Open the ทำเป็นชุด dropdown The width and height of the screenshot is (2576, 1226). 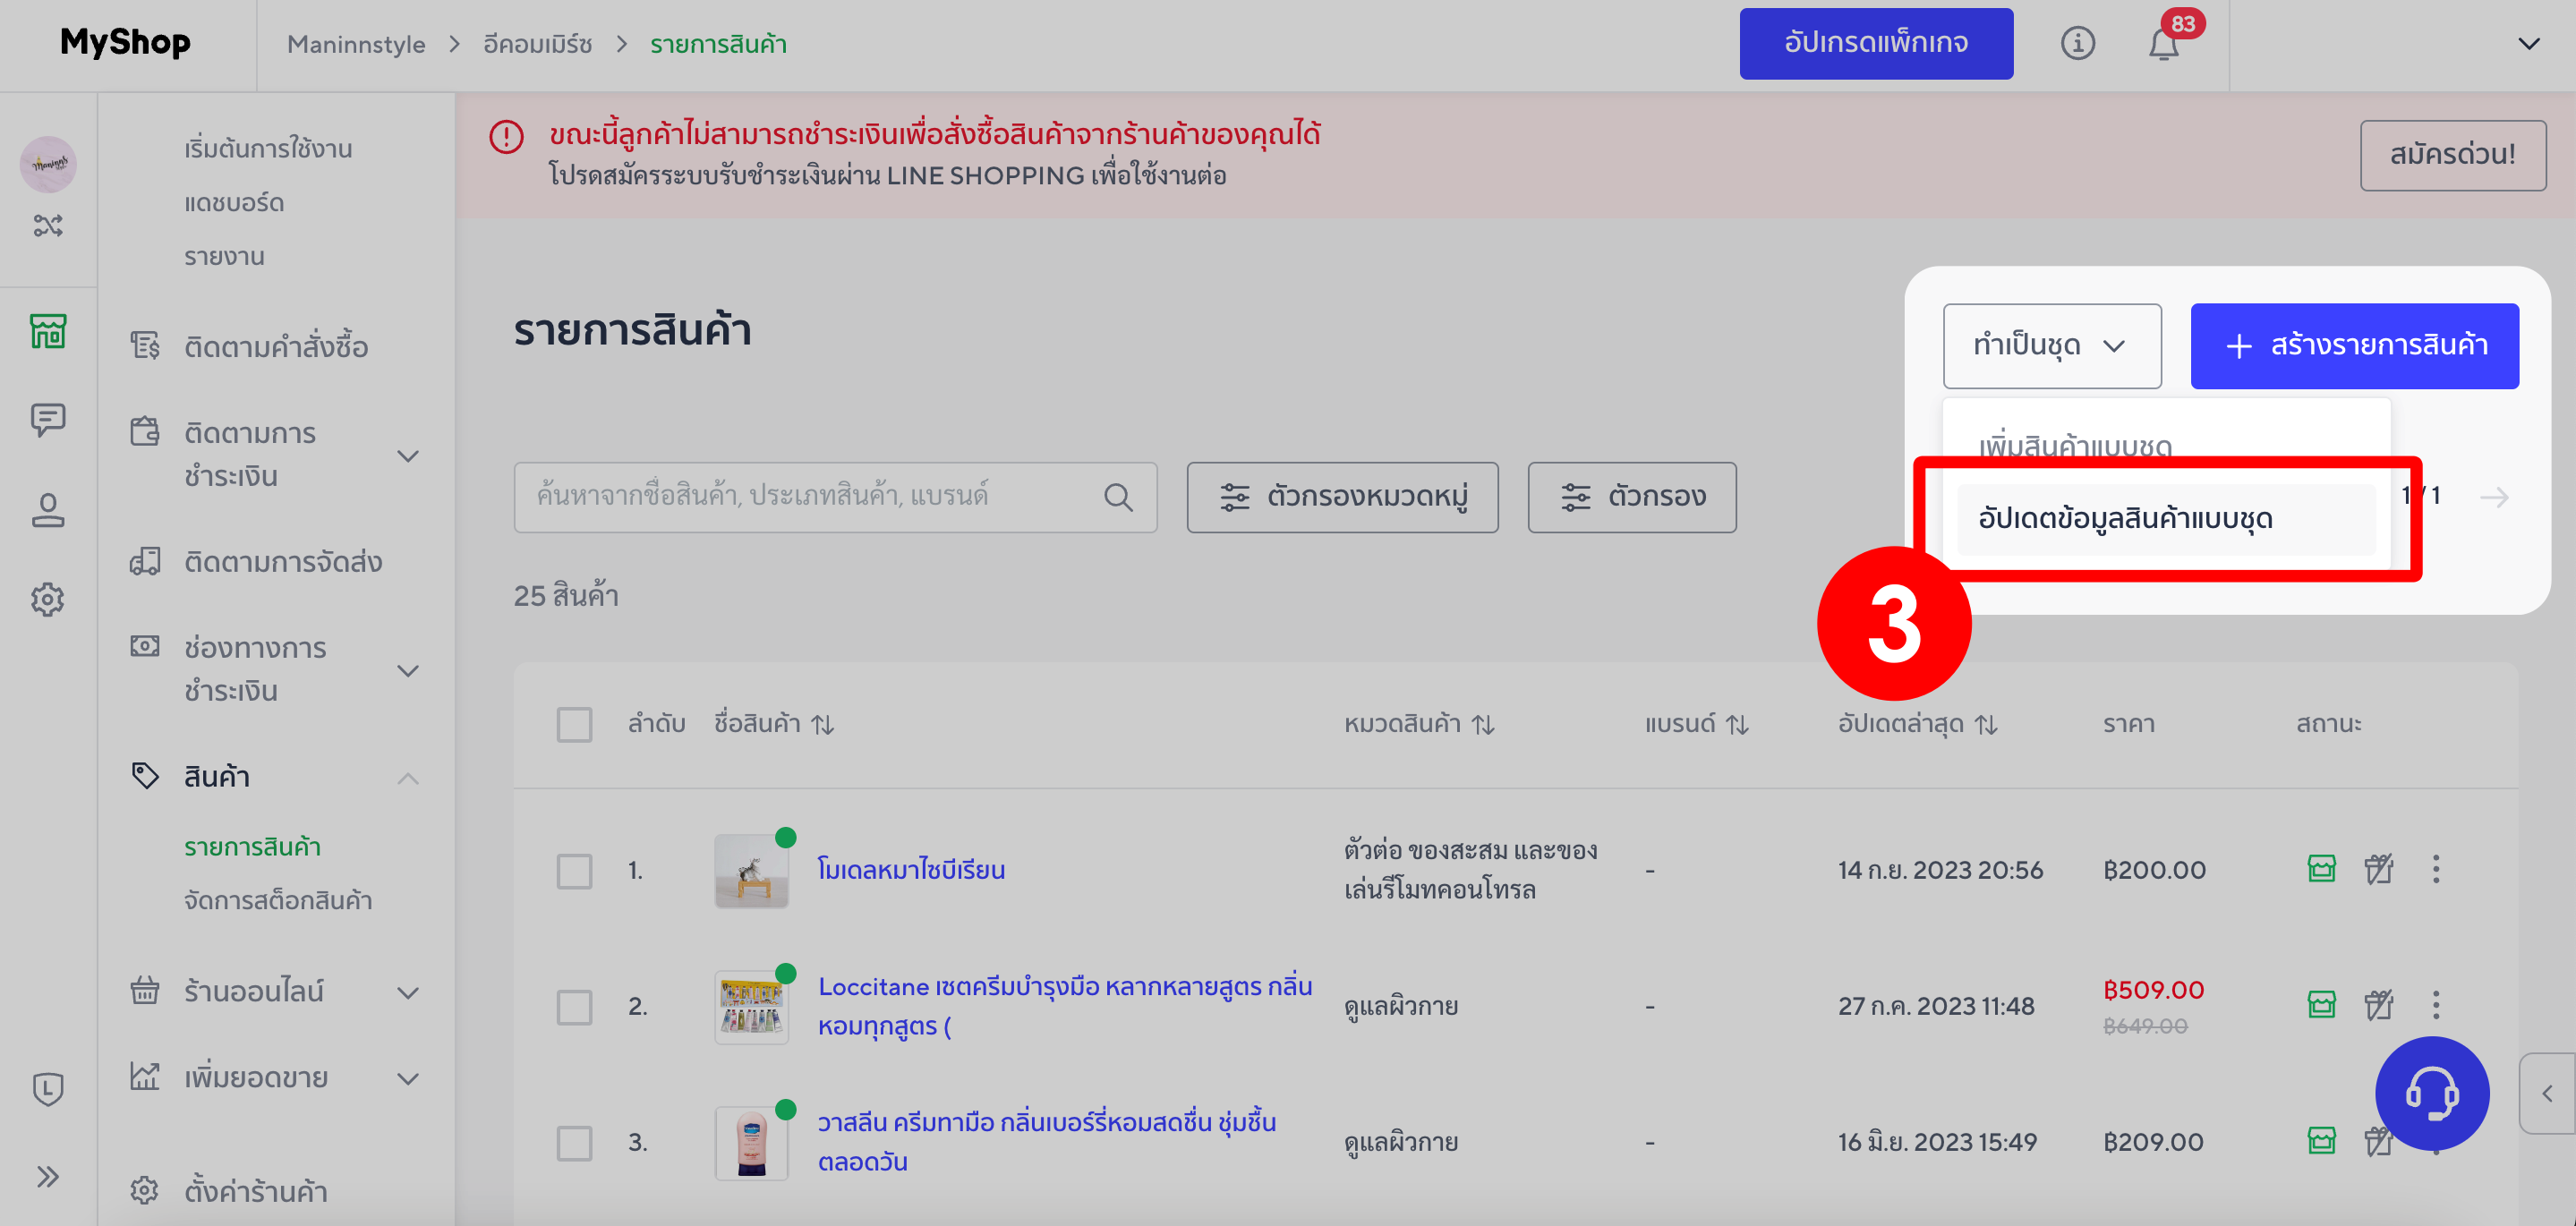[2051, 346]
